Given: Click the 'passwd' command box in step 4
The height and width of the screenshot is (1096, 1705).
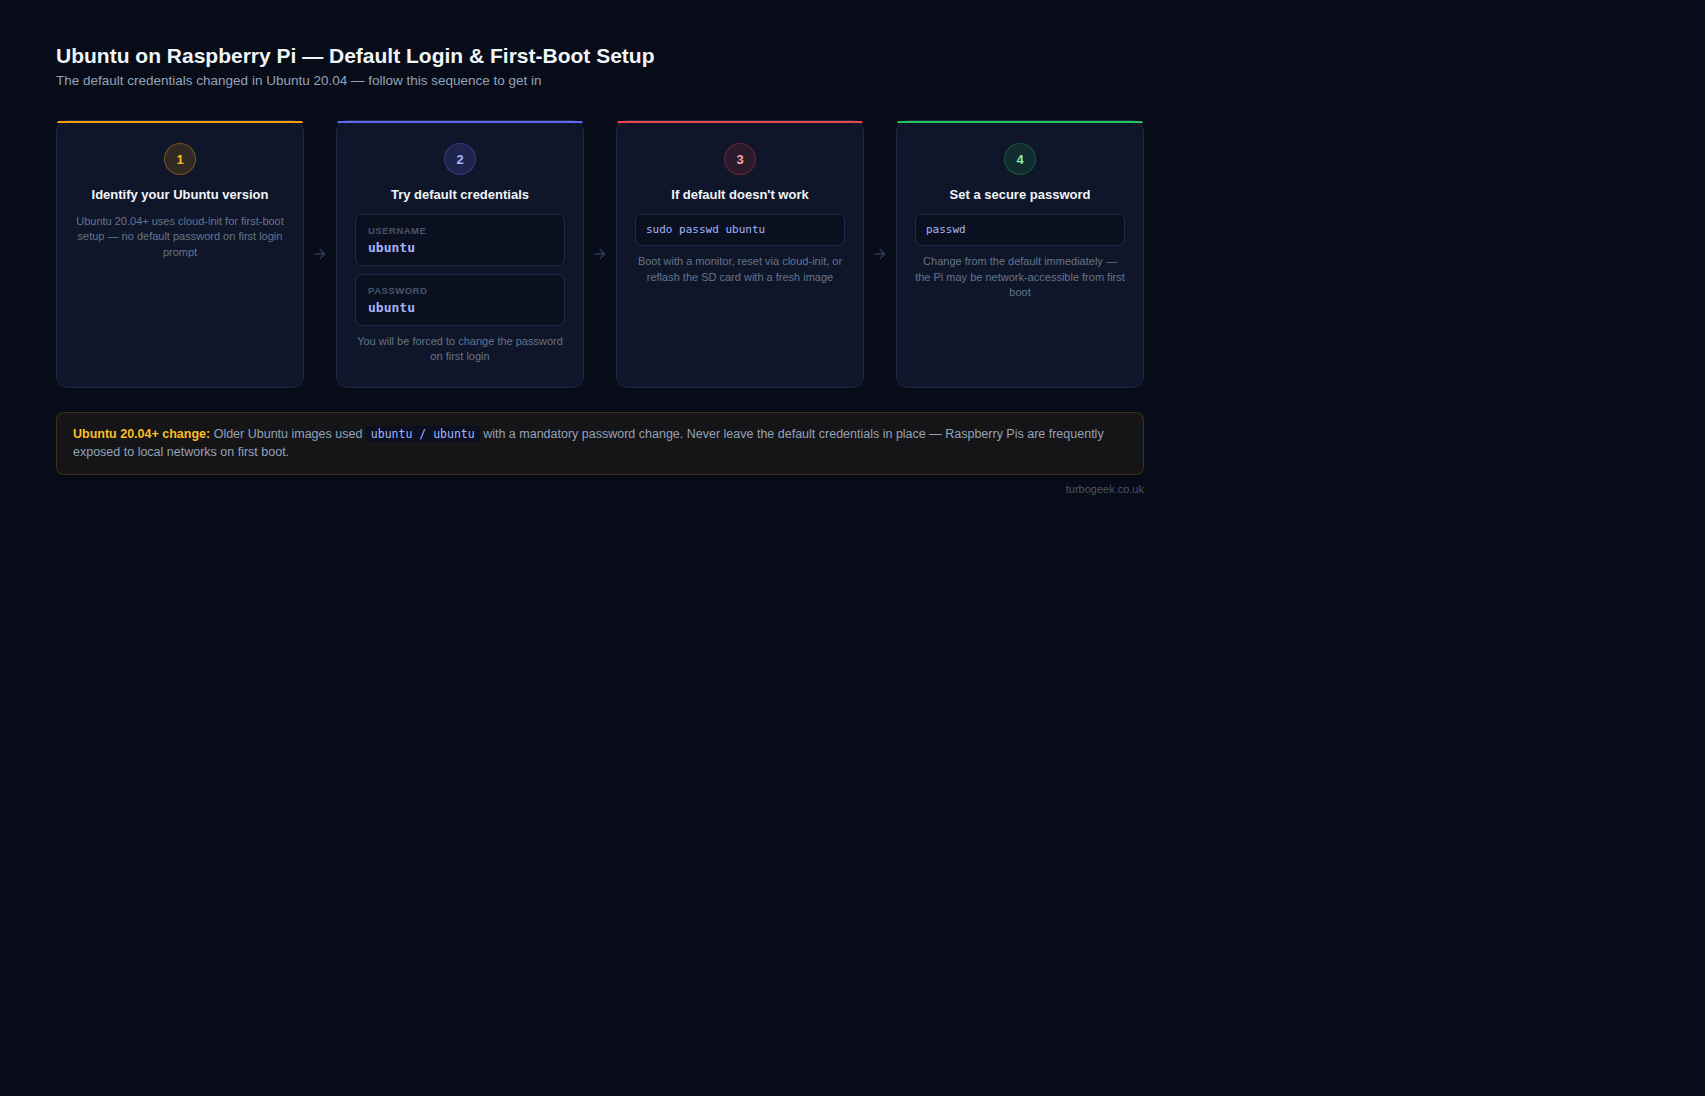Looking at the screenshot, I should 1020,230.
